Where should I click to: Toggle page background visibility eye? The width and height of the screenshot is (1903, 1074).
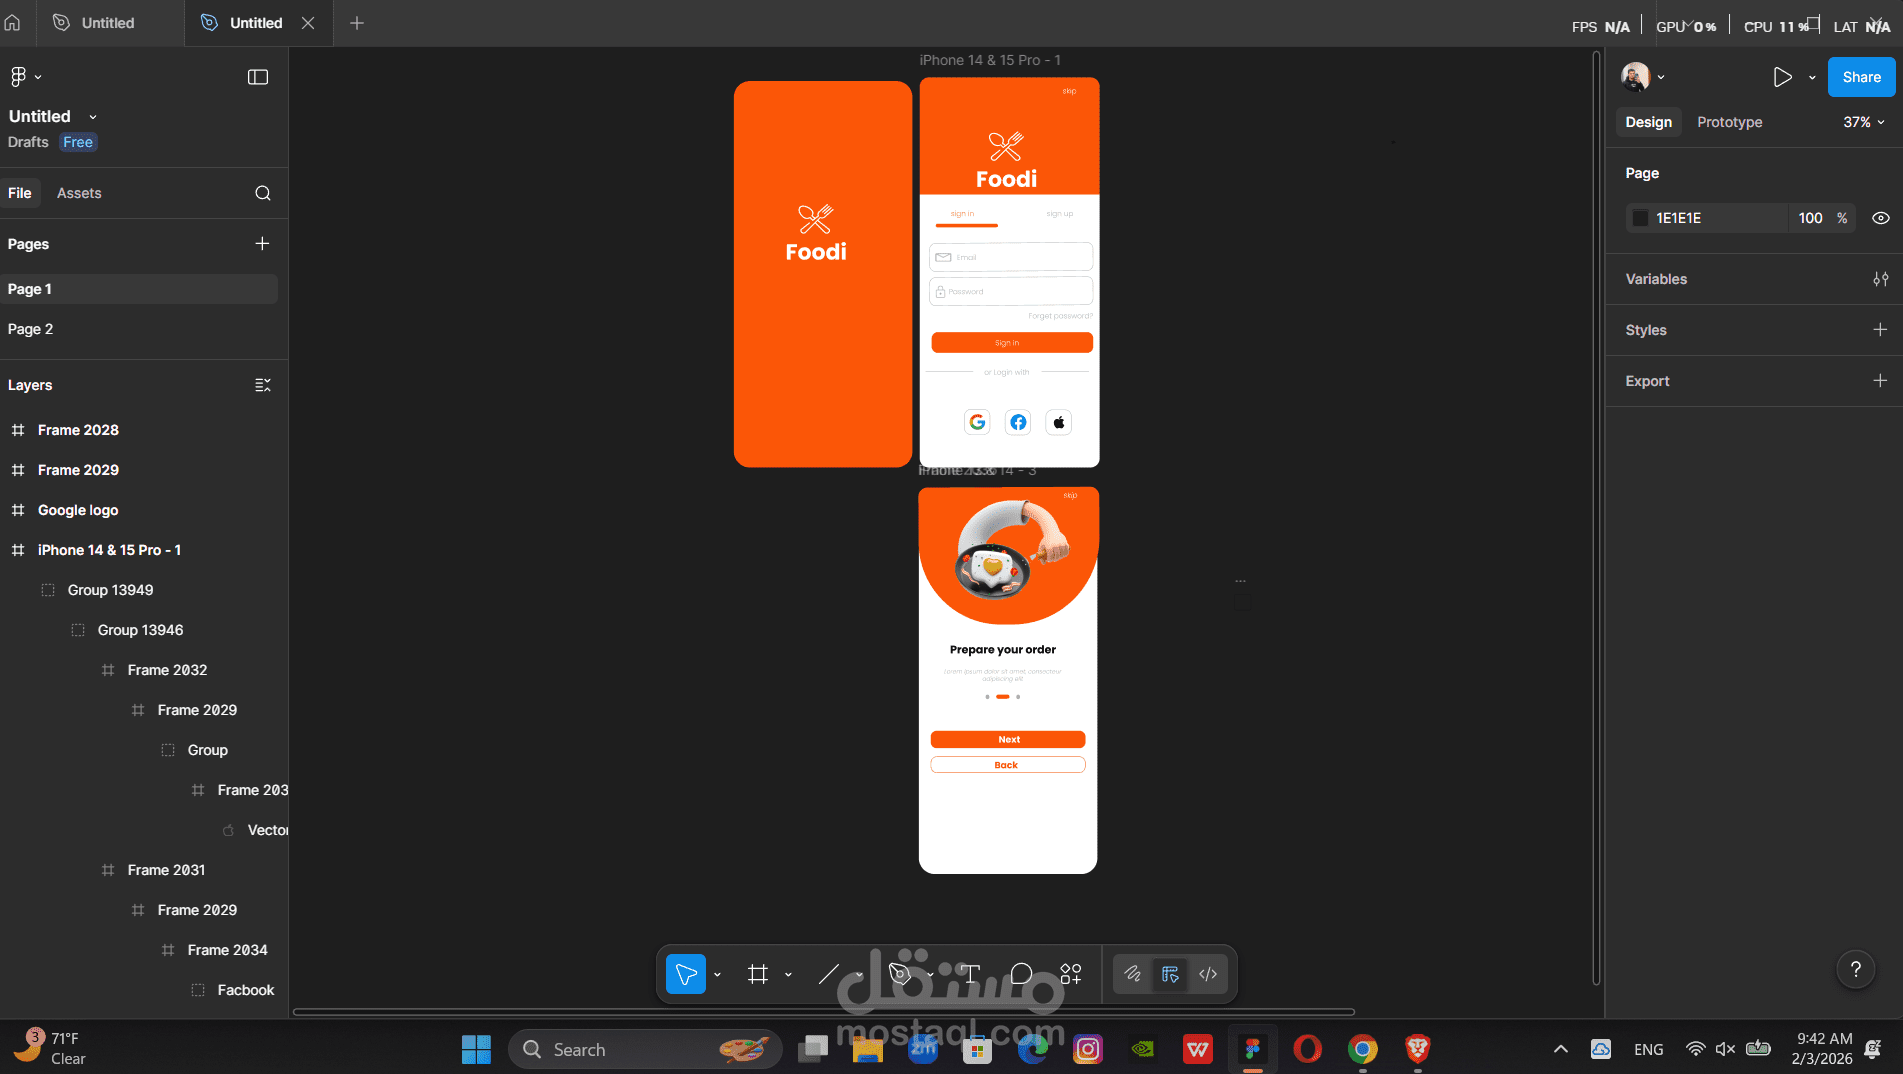(1880, 218)
